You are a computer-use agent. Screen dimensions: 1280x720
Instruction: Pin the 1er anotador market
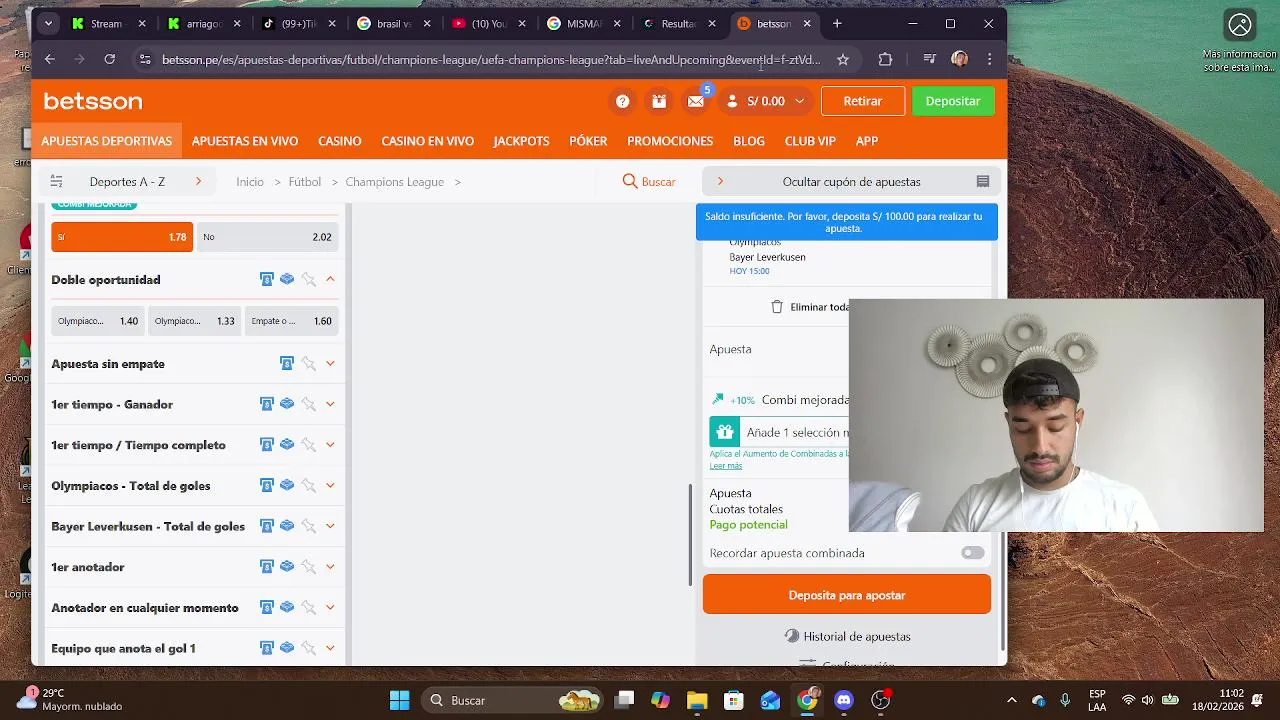309,567
